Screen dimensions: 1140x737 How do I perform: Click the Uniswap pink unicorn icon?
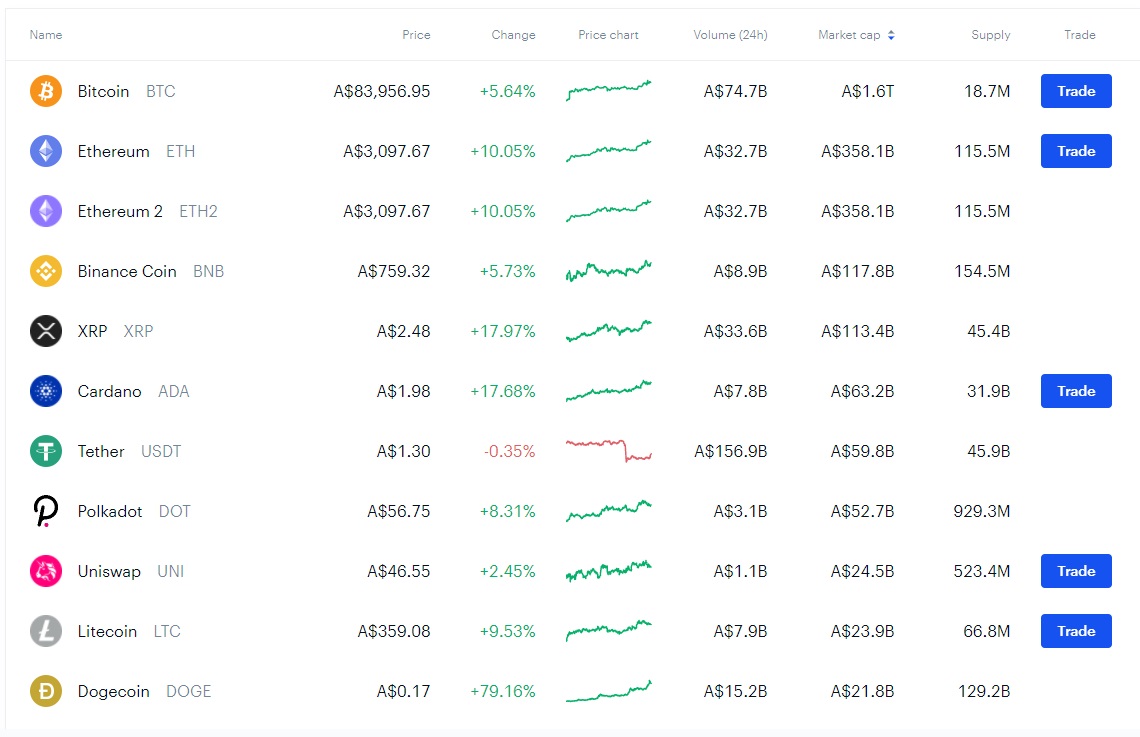[x=46, y=571]
